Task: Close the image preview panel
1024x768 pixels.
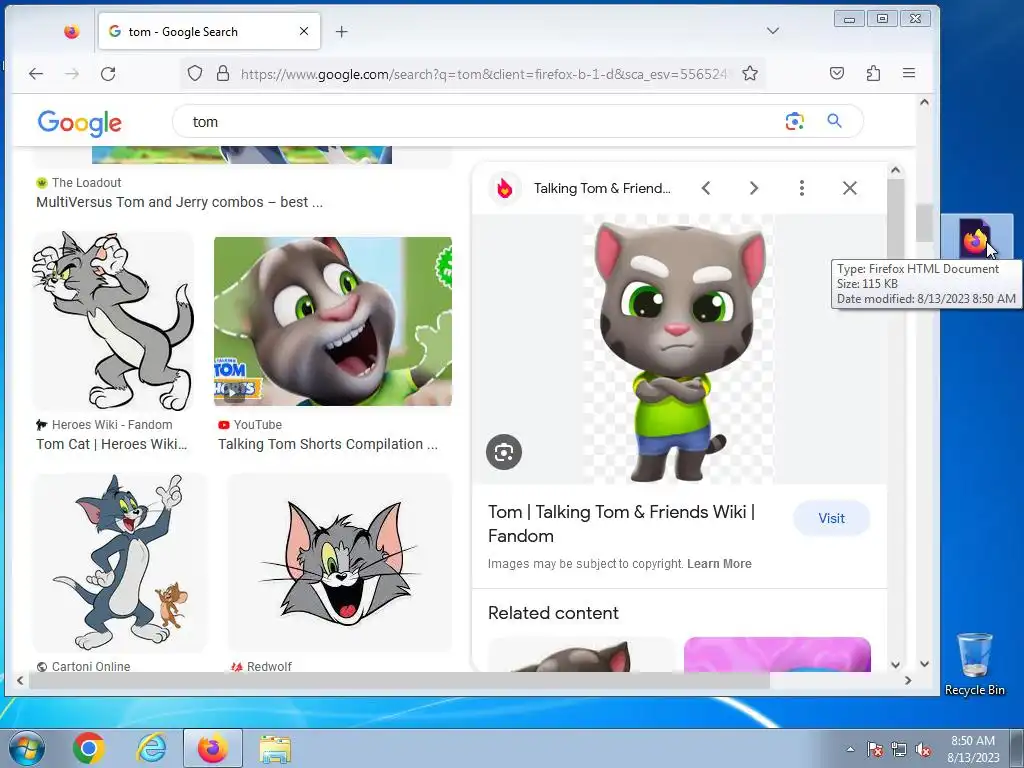Action: tap(850, 188)
